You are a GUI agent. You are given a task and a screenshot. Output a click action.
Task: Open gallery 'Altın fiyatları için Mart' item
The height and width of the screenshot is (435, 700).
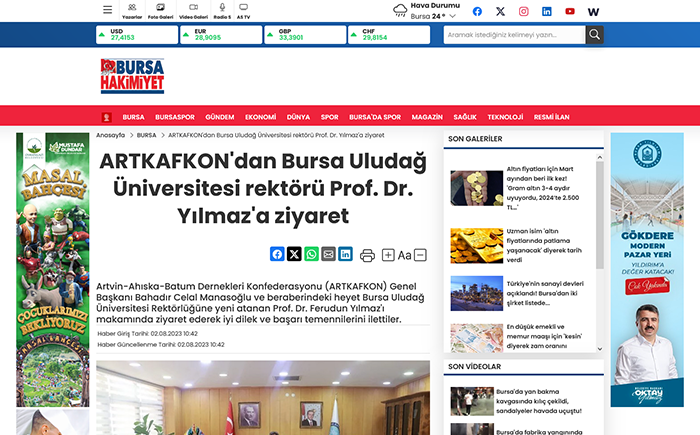pyautogui.click(x=543, y=188)
